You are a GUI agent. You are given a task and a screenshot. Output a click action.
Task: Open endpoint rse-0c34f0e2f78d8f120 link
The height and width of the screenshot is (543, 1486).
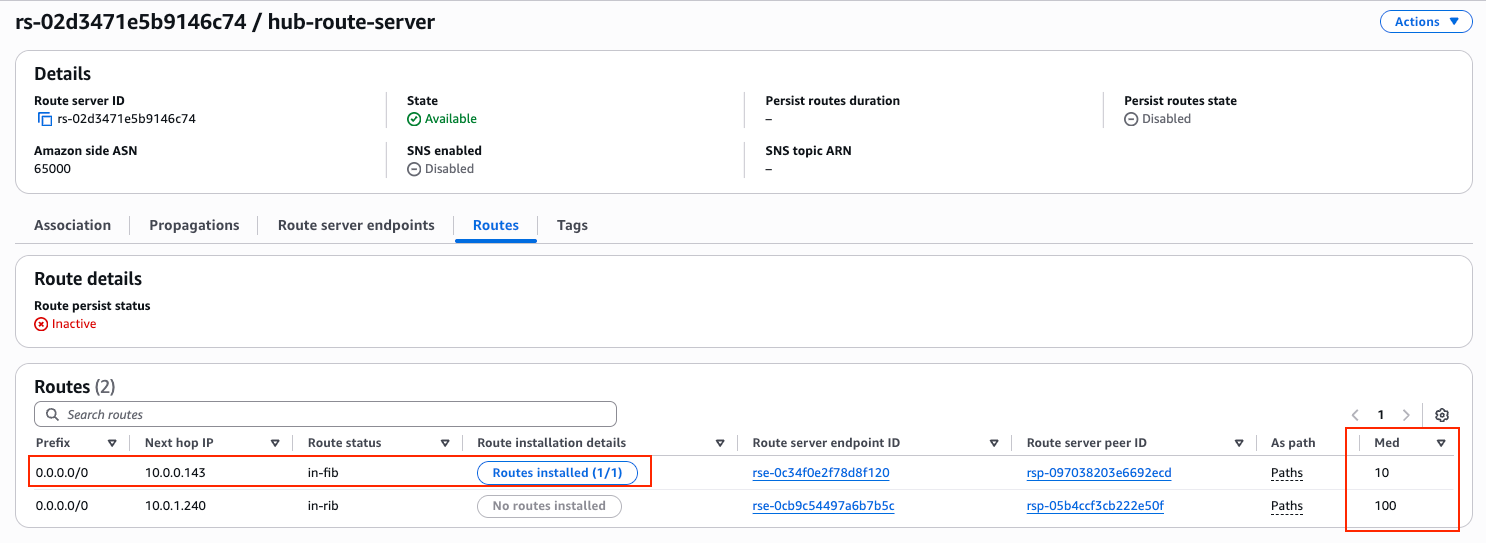[x=820, y=473]
